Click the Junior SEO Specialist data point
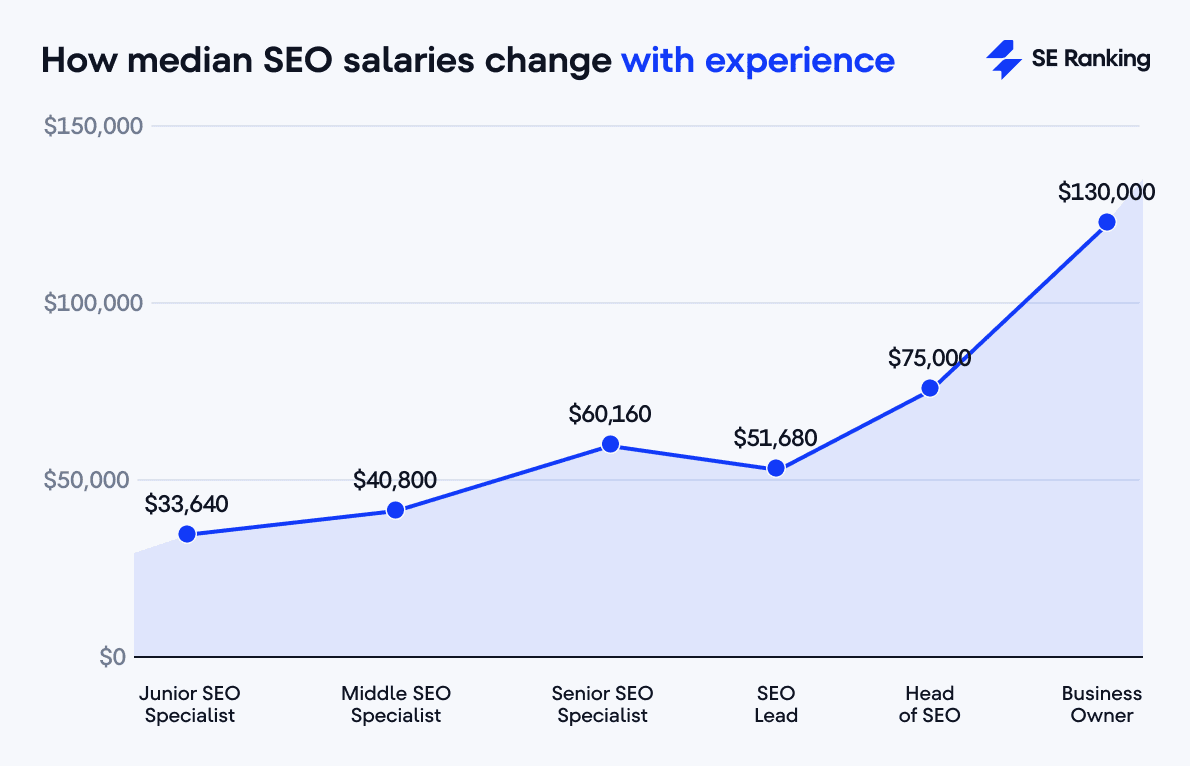Viewport: 1190px width, 766px height. (187, 534)
